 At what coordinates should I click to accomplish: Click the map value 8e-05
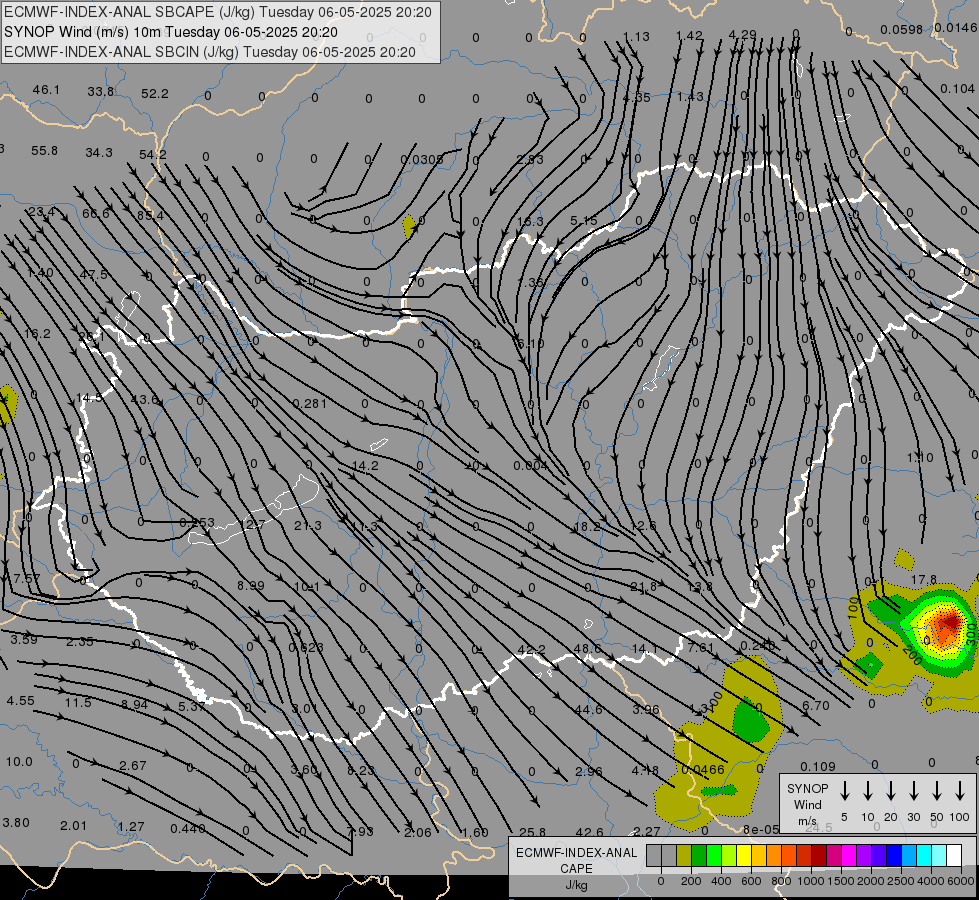click(x=761, y=829)
